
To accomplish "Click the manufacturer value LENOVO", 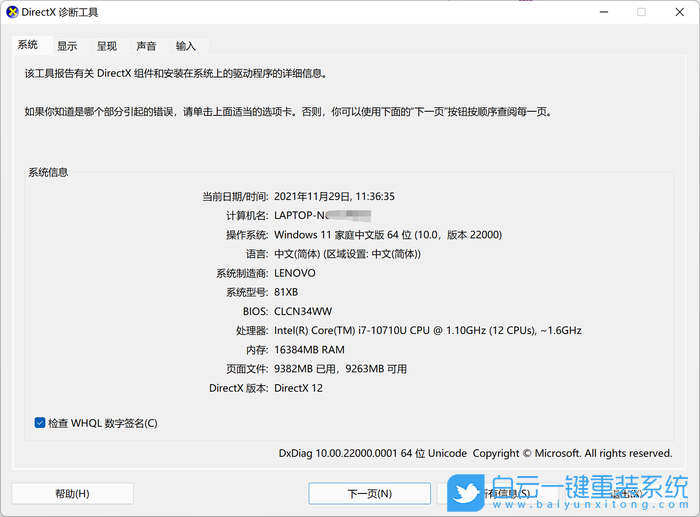I will [295, 273].
